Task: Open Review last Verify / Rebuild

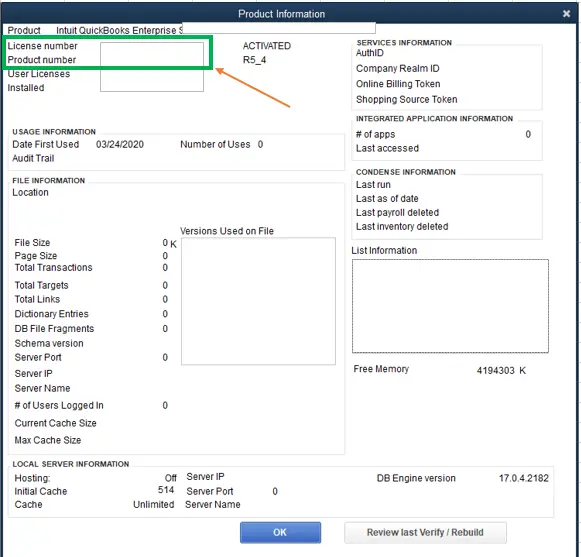Action: click(425, 532)
